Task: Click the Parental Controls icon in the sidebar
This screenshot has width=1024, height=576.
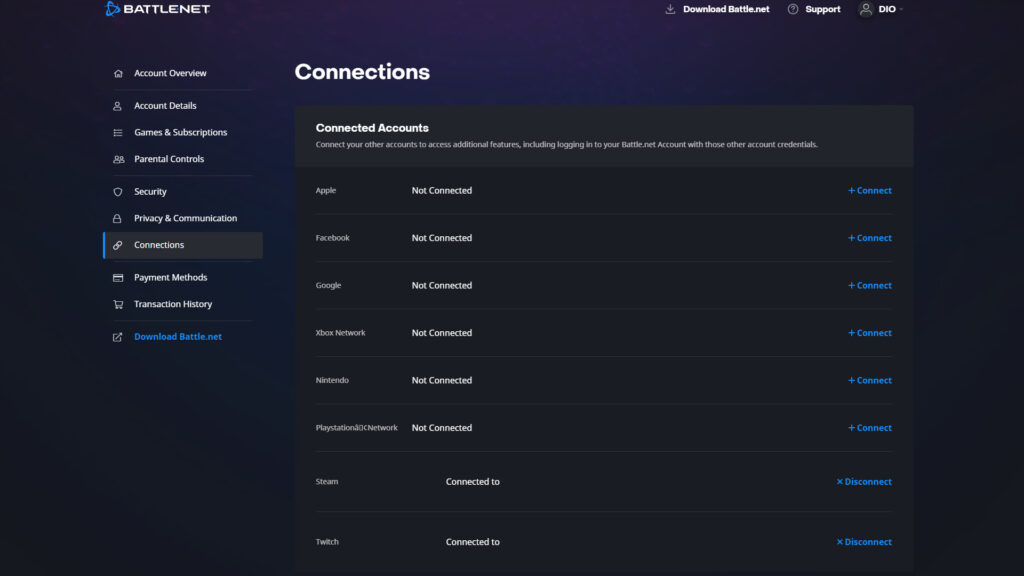Action: 117,158
